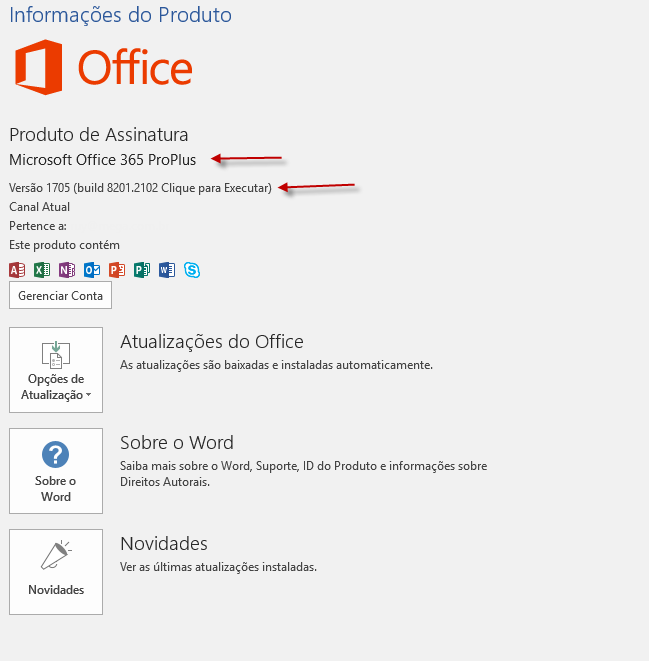The image size is (649, 661).
Task: Select the Informações do Produto heading
Action: pyautogui.click(x=121, y=15)
